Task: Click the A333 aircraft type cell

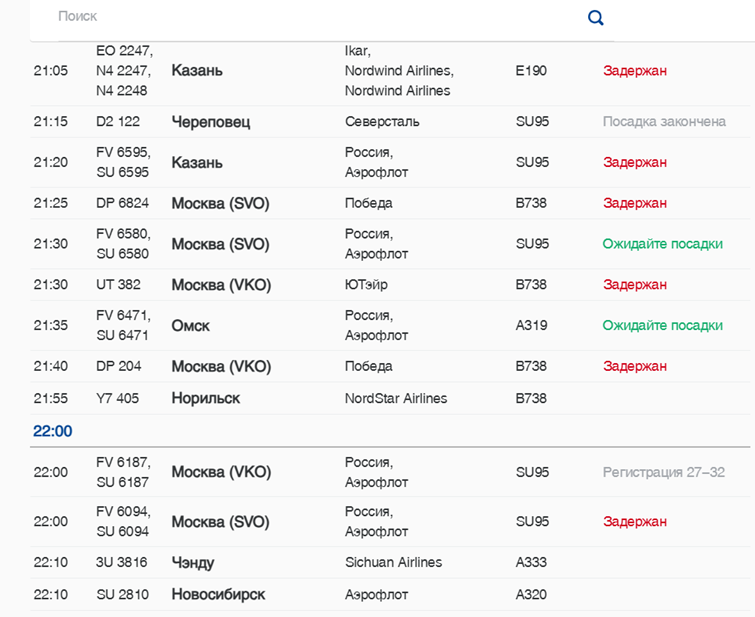Action: coord(531,562)
